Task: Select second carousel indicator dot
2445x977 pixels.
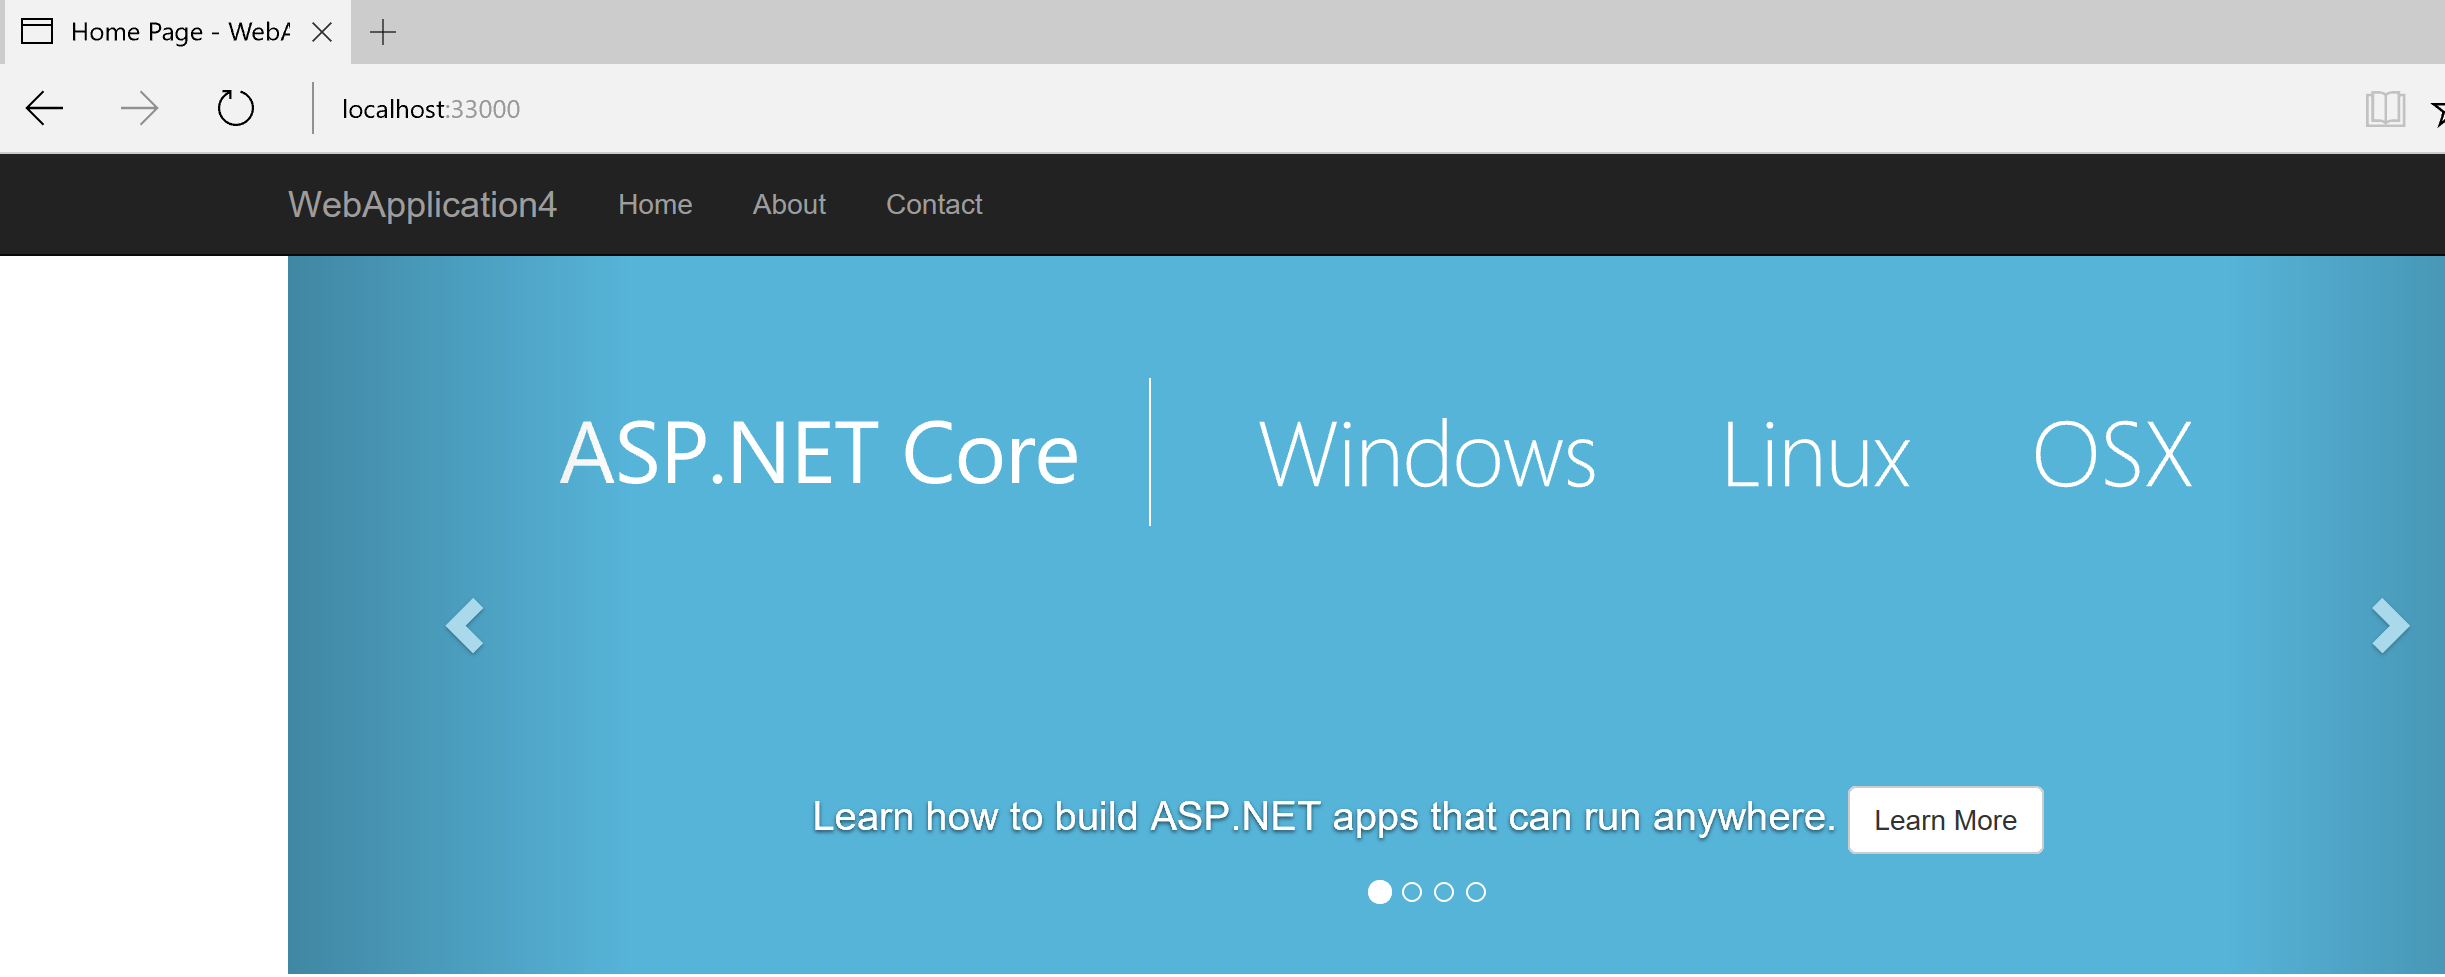Action: [x=1412, y=892]
